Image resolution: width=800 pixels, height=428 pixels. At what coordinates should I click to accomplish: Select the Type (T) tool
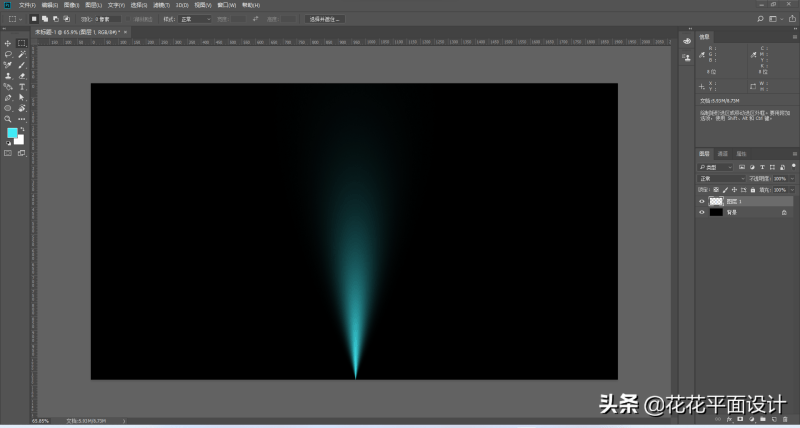coord(21,87)
